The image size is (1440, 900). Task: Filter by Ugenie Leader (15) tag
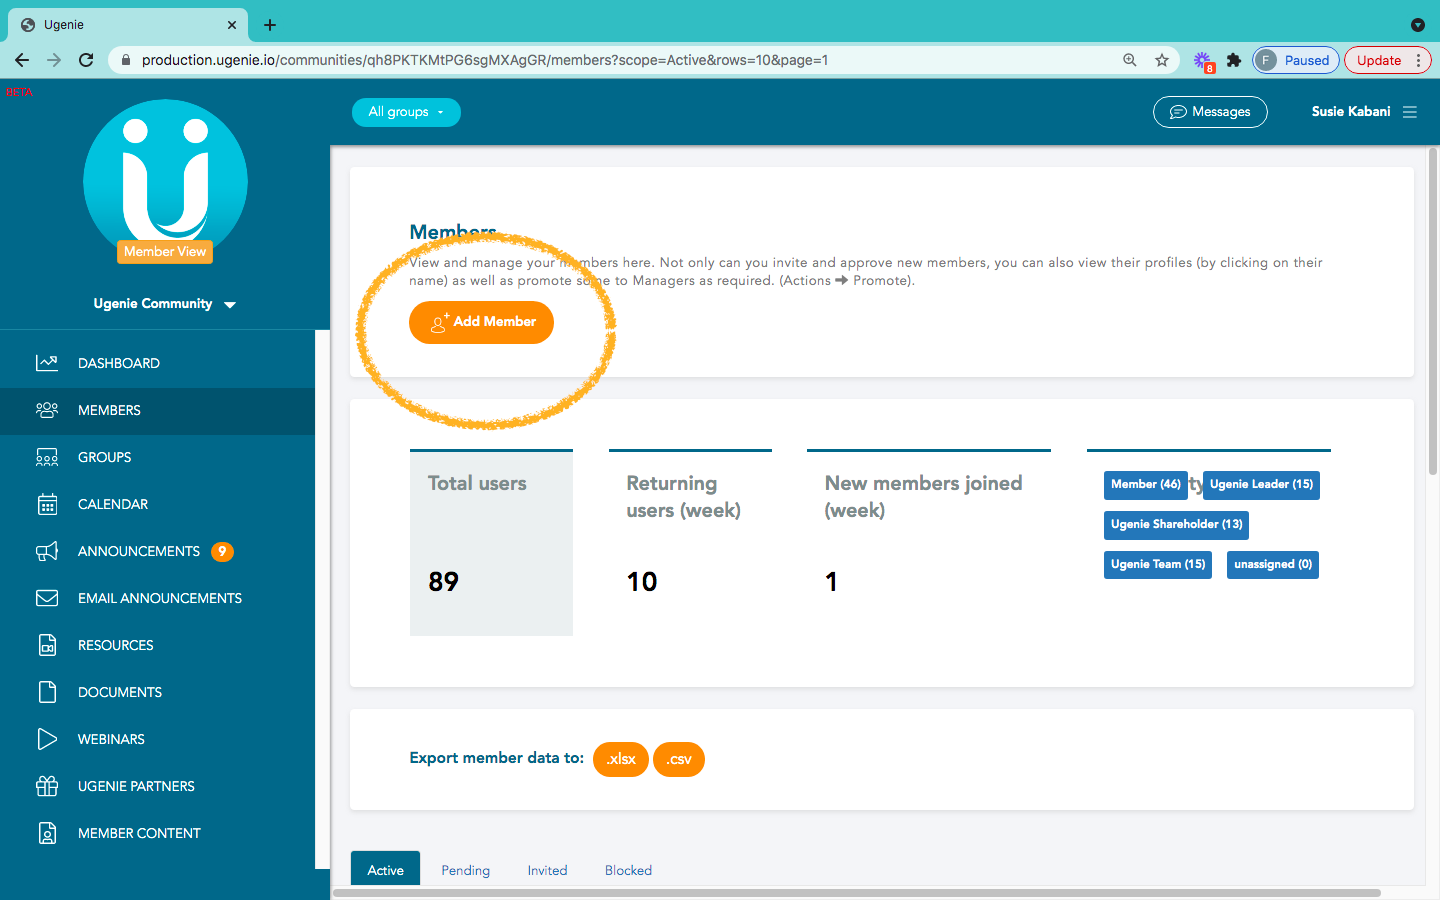1261,485
